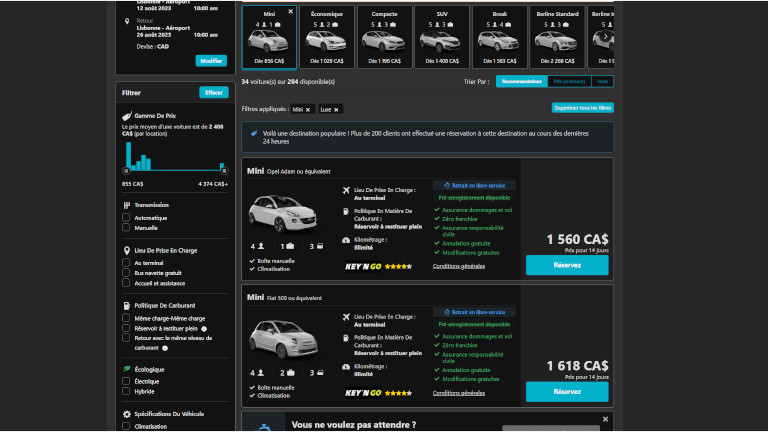
Task: Click Key'n Go logo in Opel Adam listing
Action: coord(363,266)
